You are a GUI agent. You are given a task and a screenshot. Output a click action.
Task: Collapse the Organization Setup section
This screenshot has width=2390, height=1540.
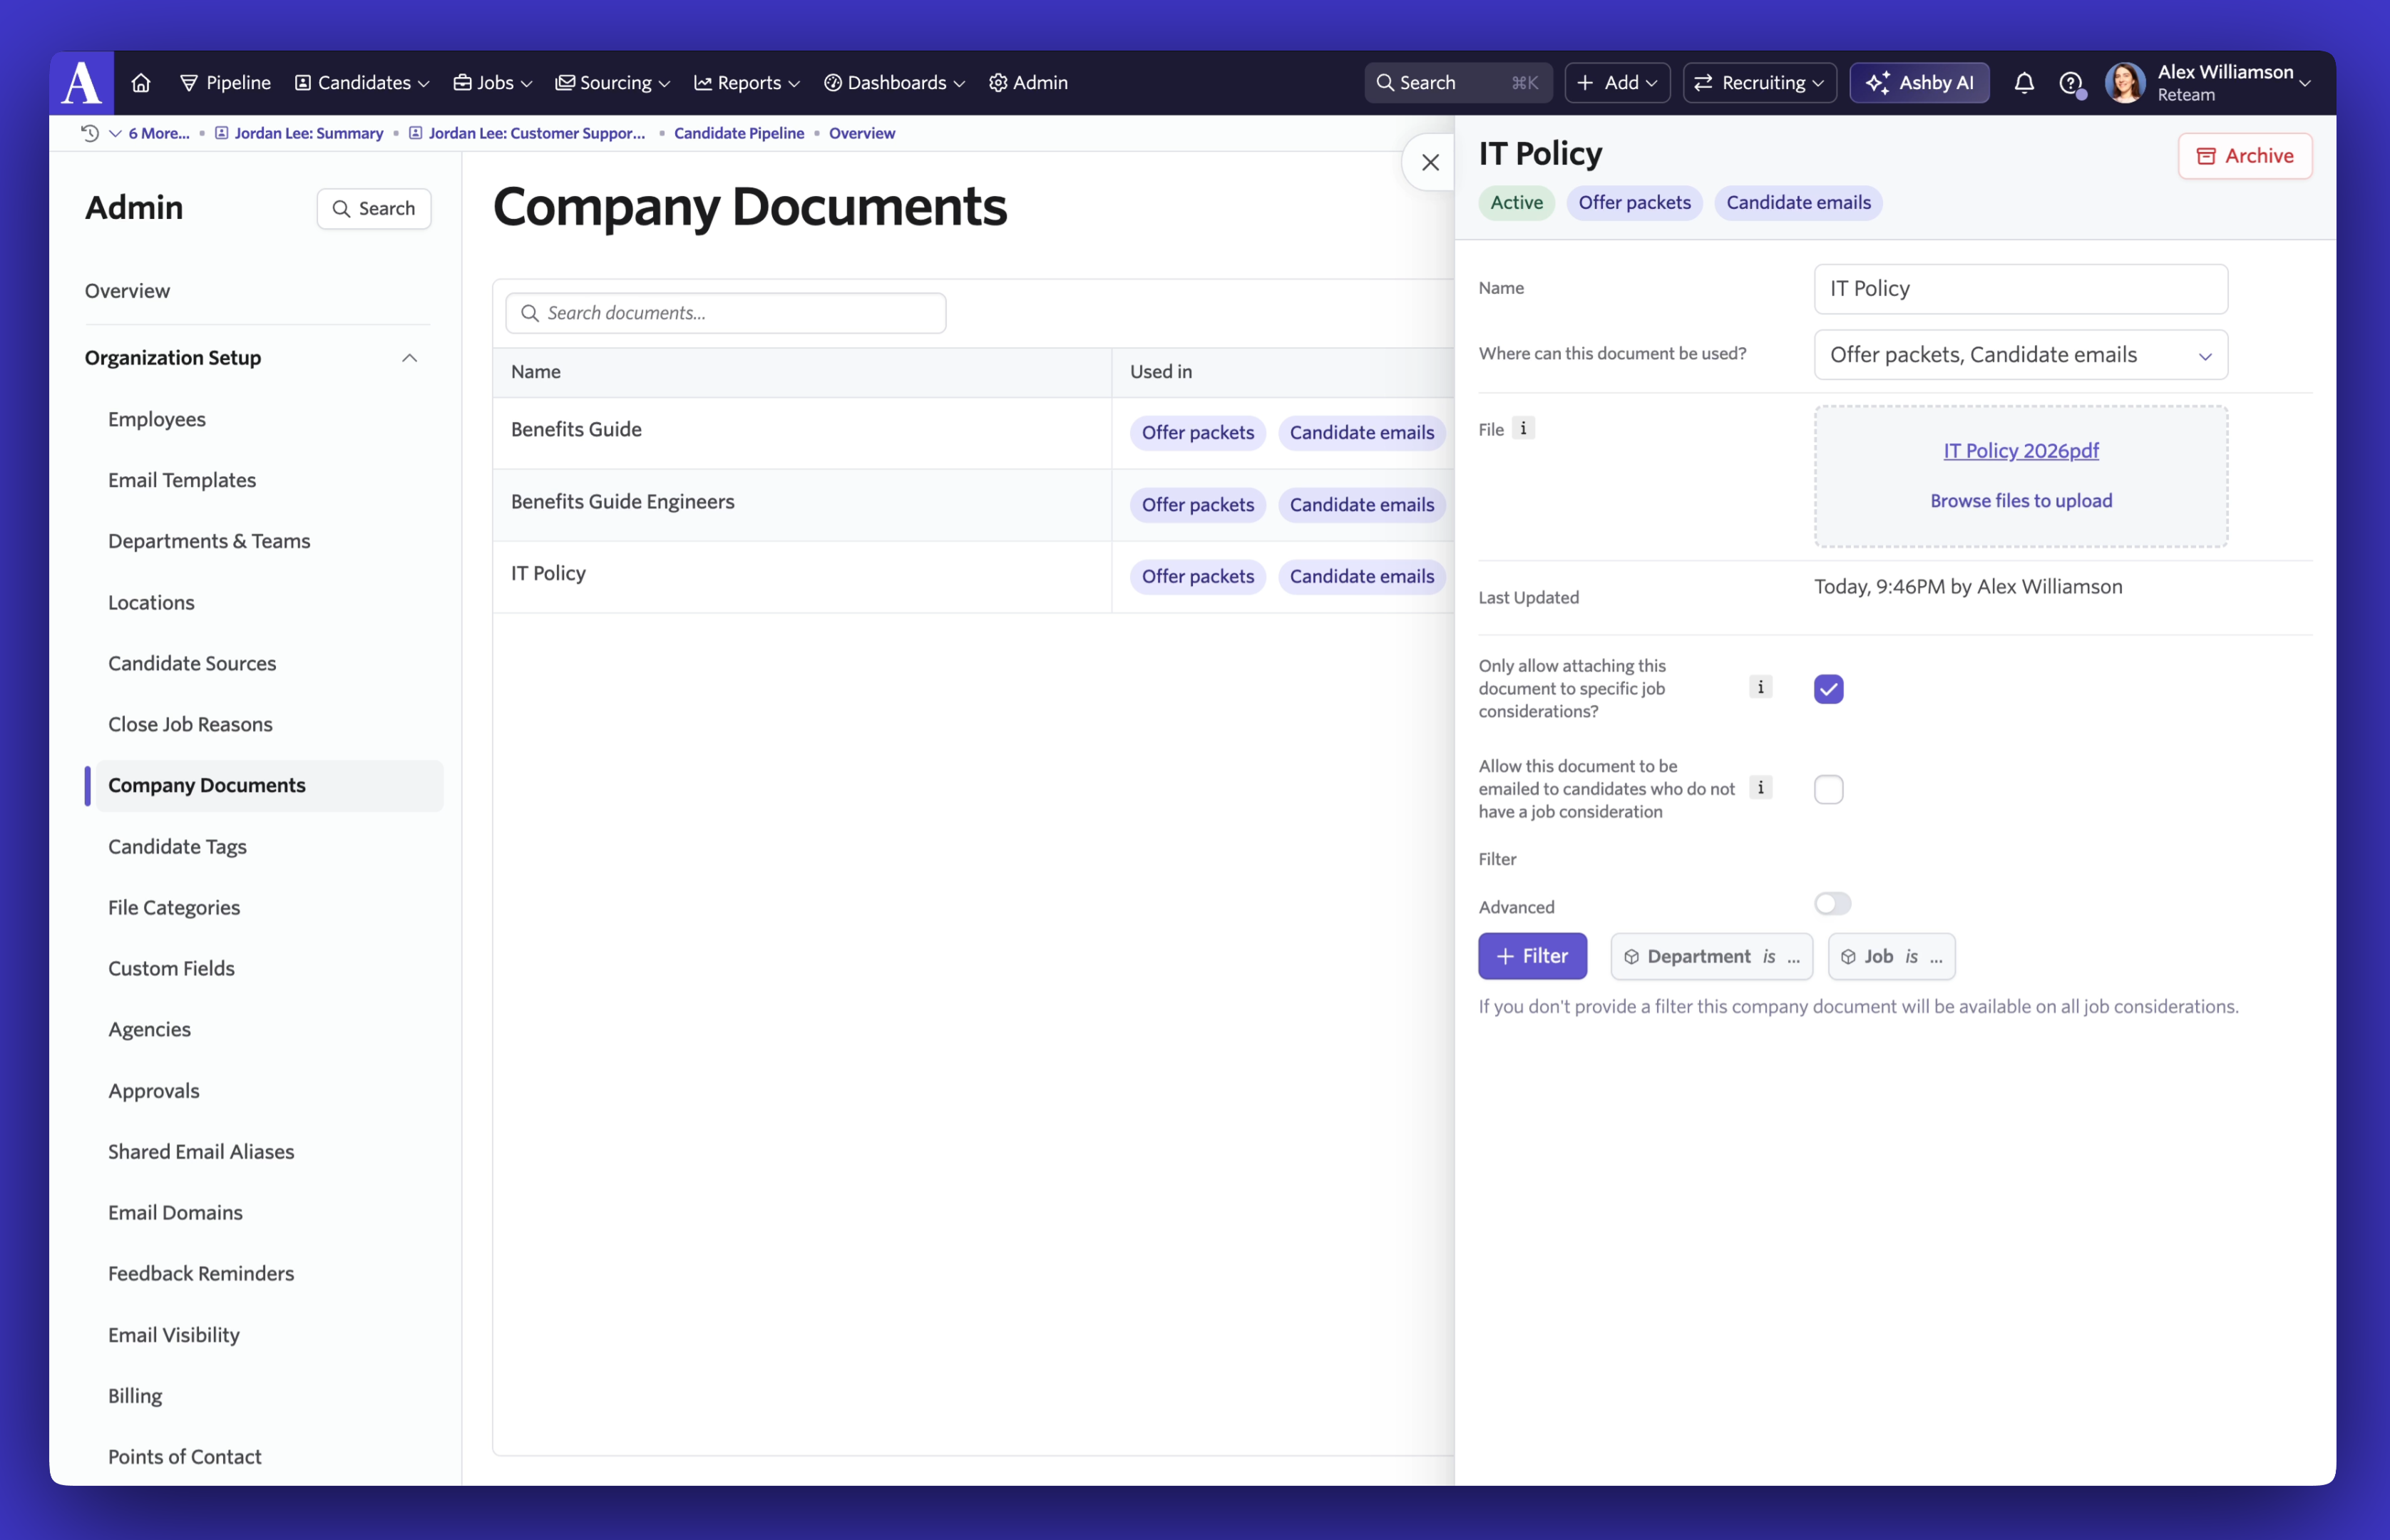[x=409, y=358]
